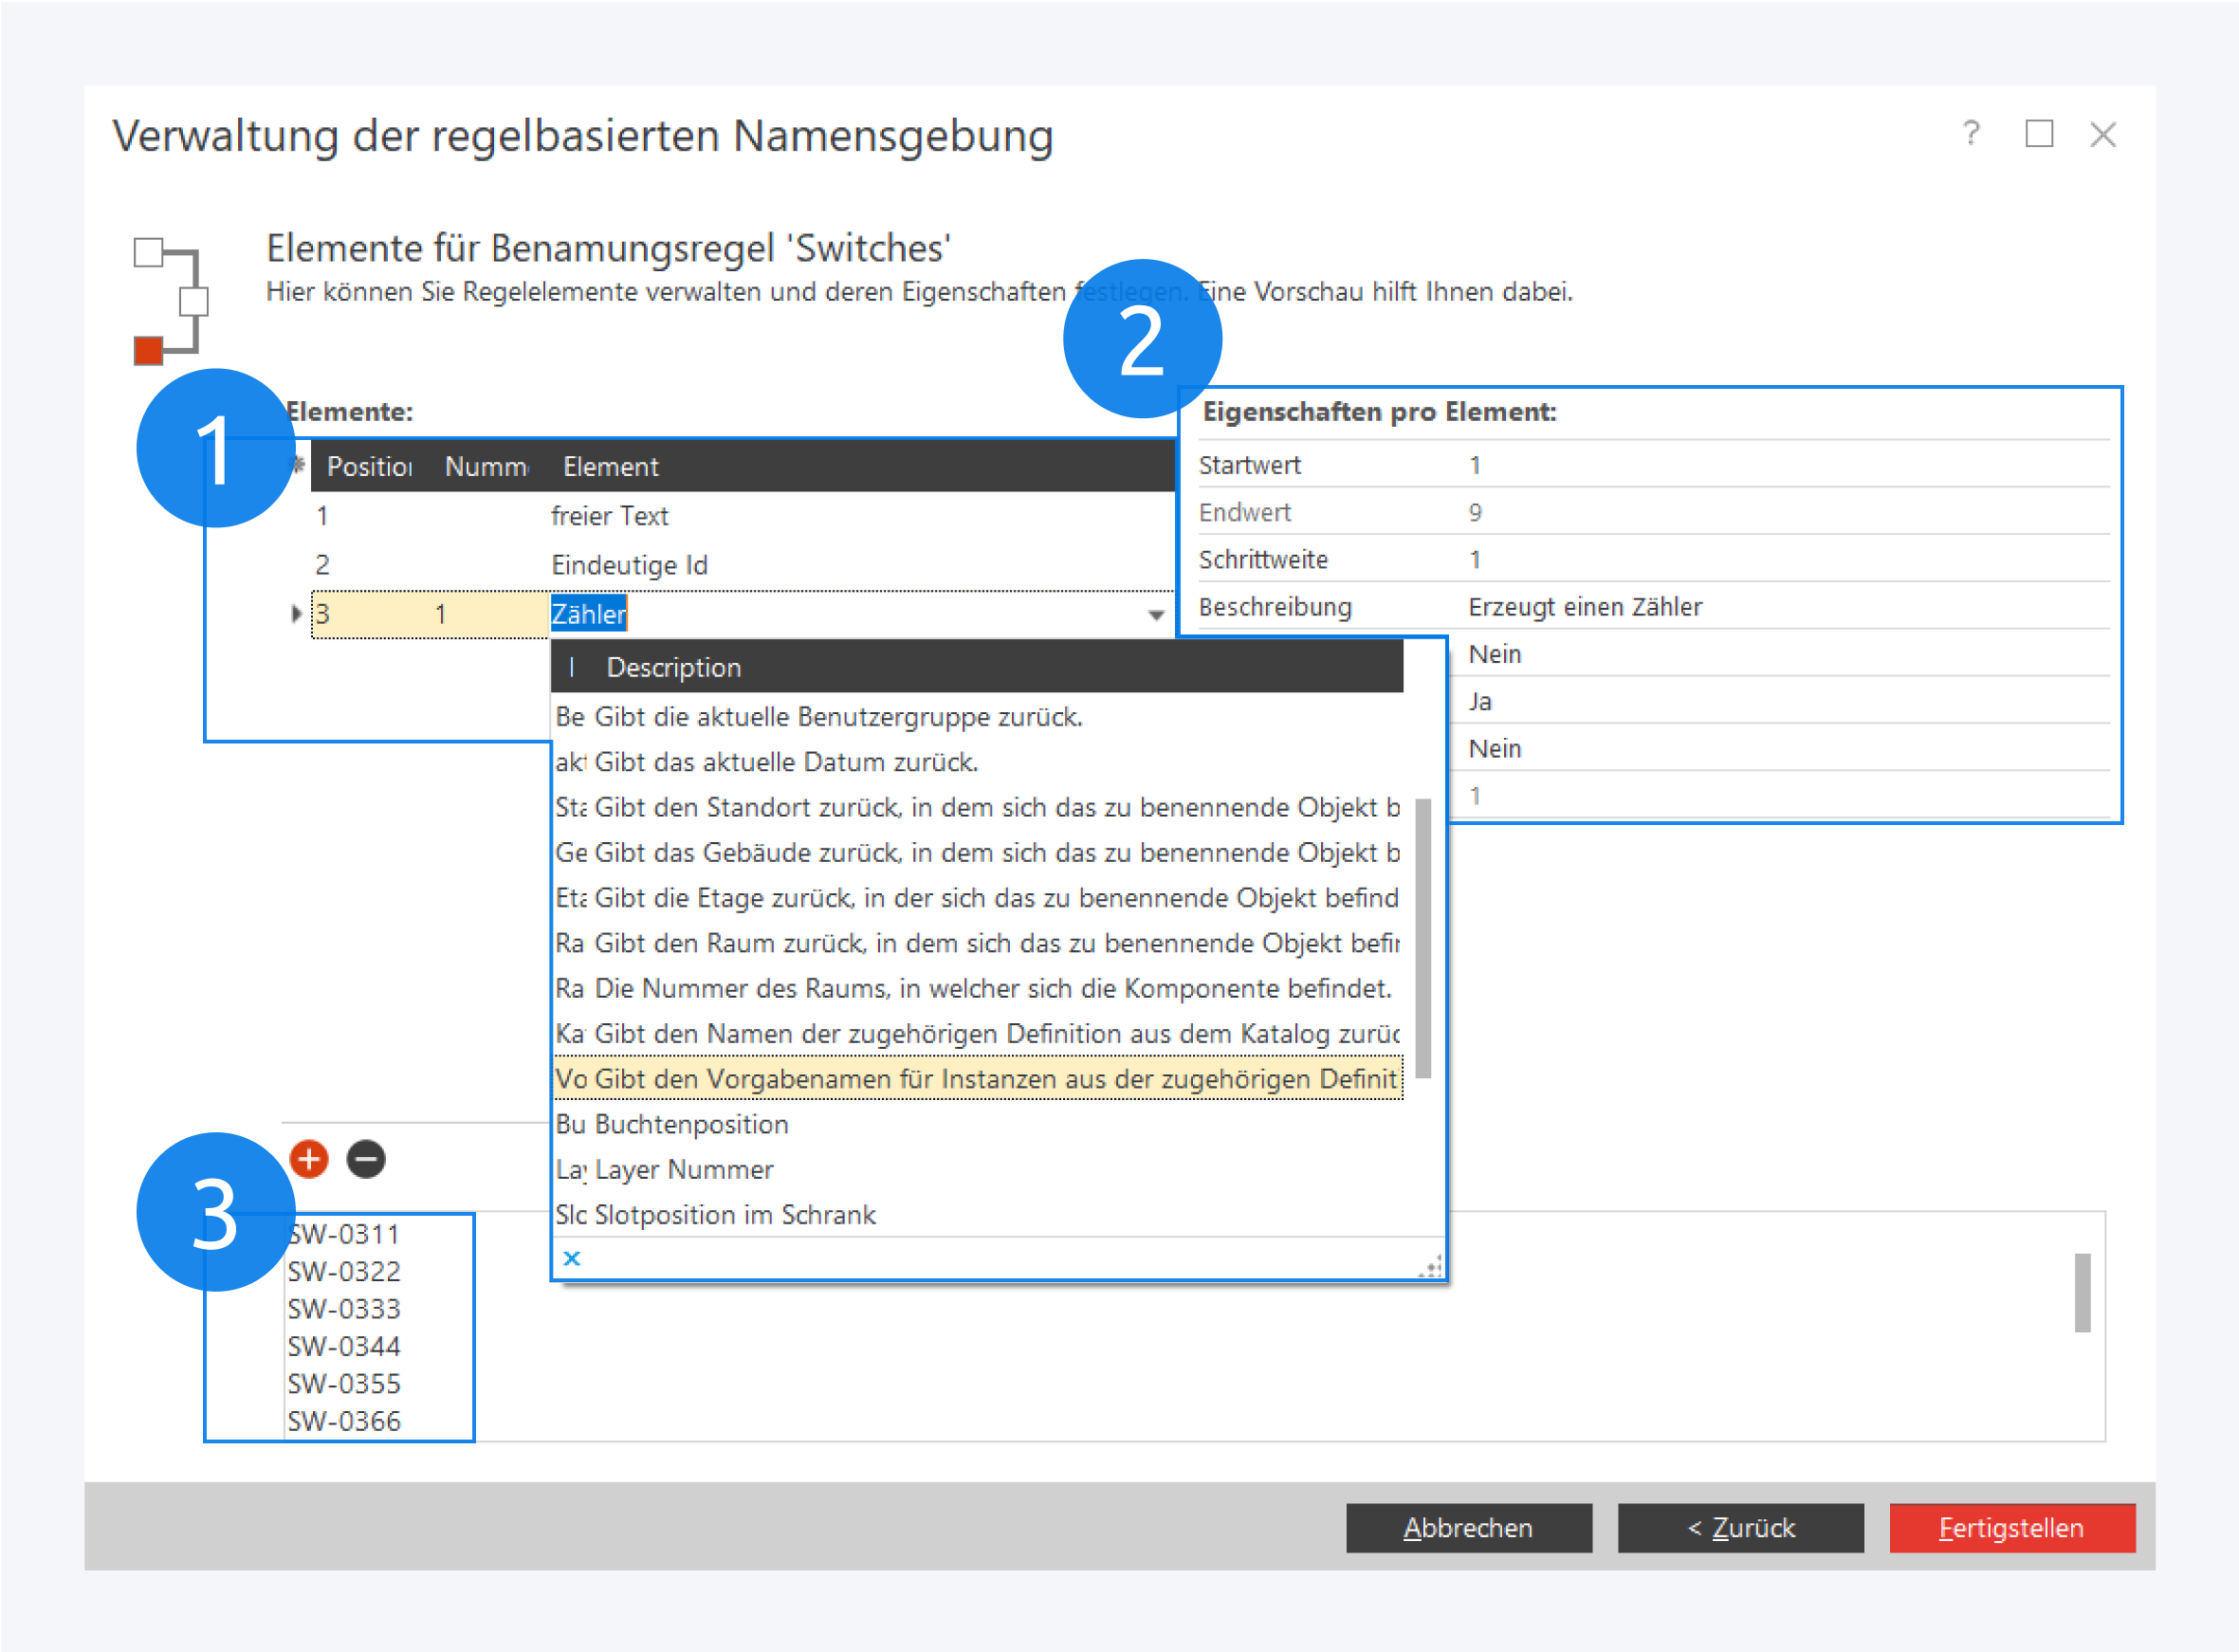Image resolution: width=2239 pixels, height=1652 pixels.
Task: Select 'Buchtenposition' from the dropdown list
Action: [691, 1124]
